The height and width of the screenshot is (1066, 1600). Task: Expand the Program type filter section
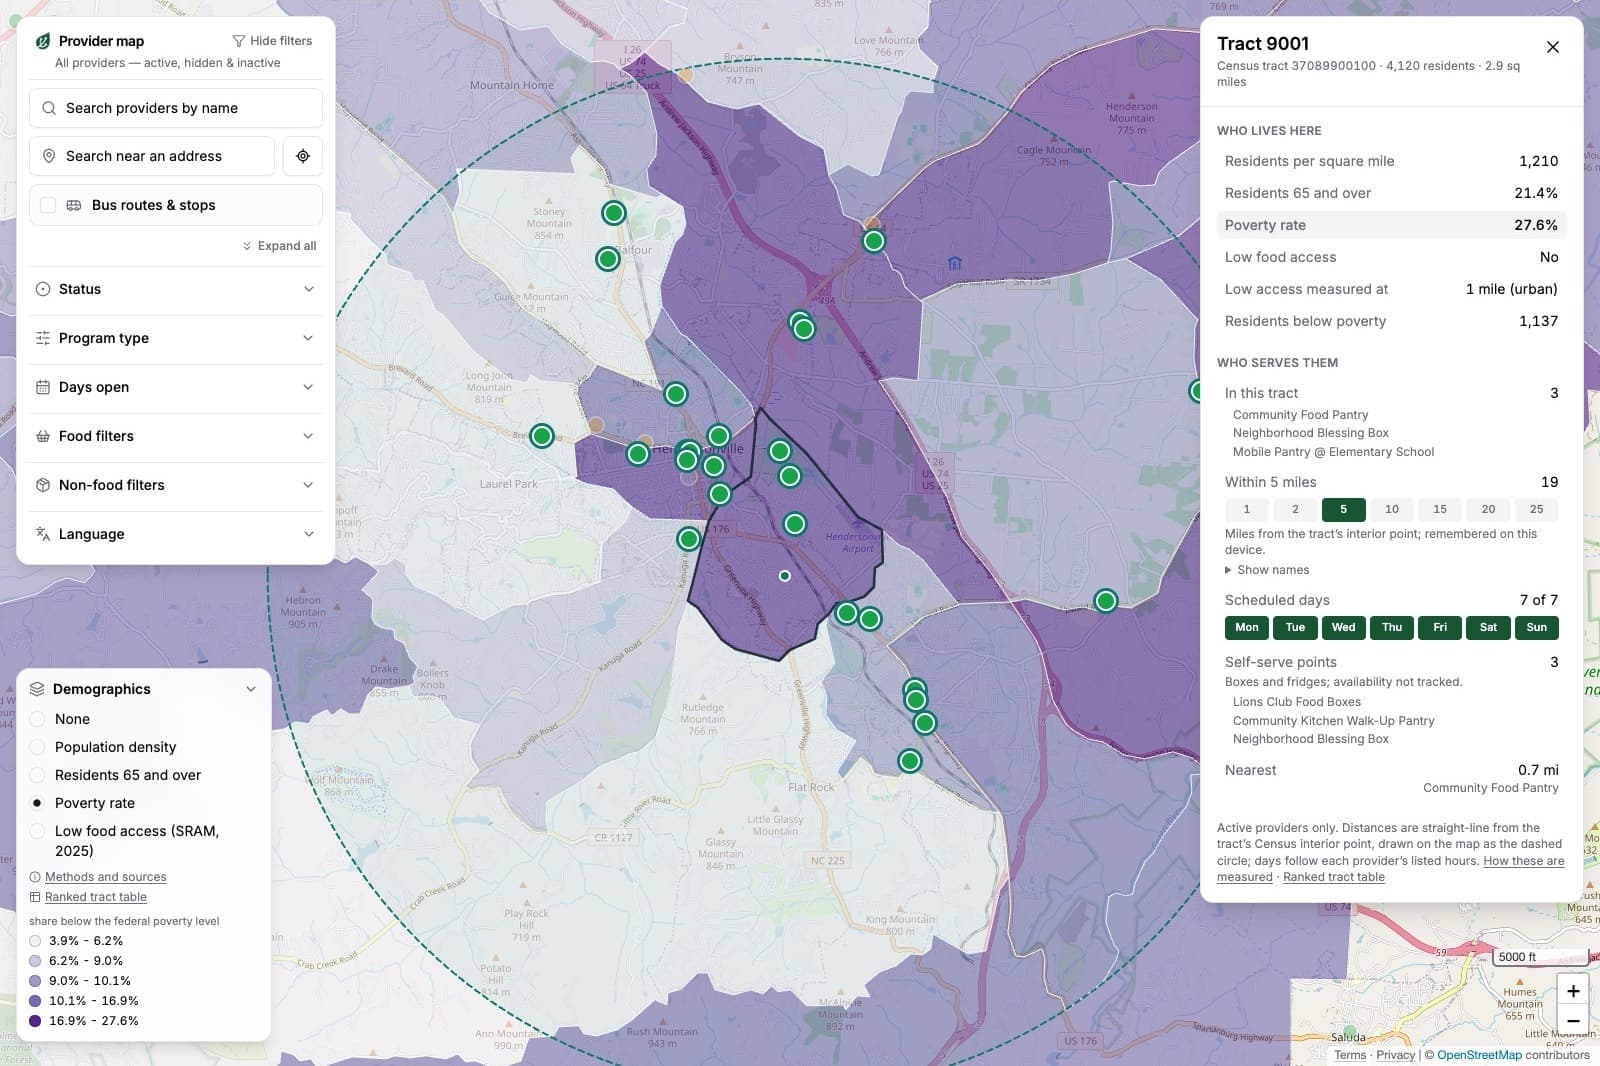click(176, 338)
